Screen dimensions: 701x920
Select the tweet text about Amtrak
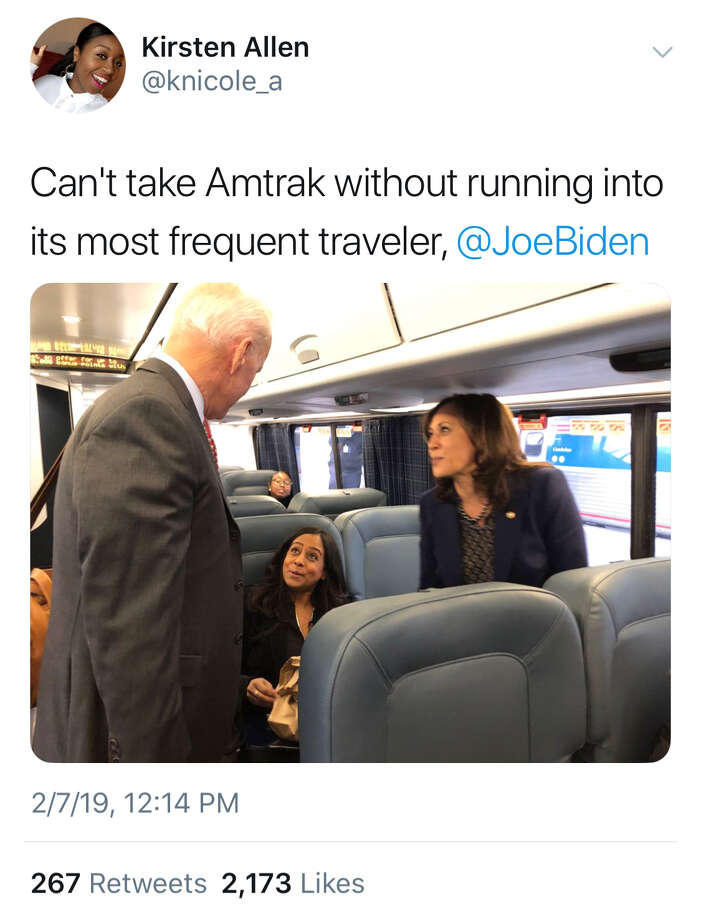(x=347, y=212)
